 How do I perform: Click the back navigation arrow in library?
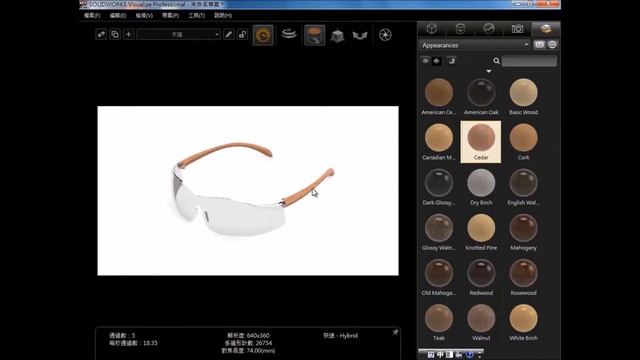point(425,61)
